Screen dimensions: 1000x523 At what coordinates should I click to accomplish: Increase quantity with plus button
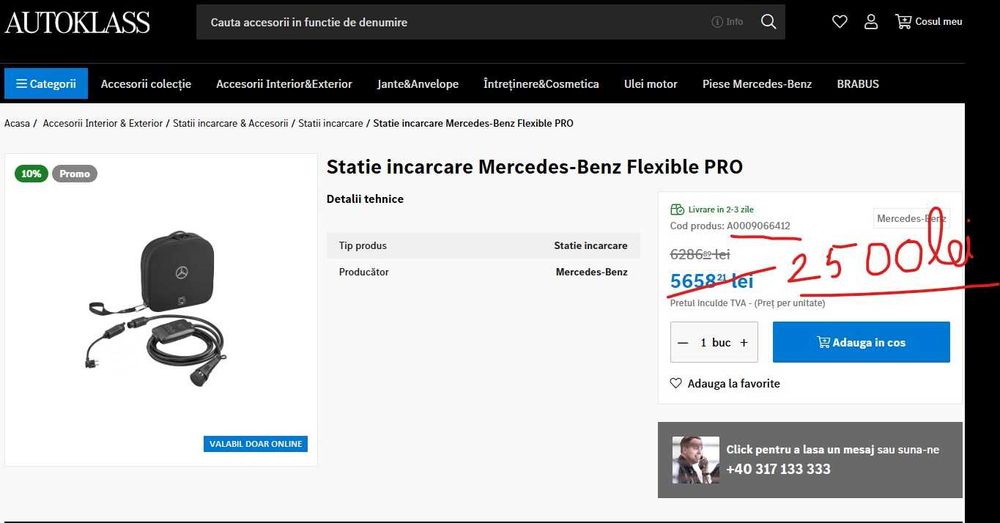(x=744, y=342)
